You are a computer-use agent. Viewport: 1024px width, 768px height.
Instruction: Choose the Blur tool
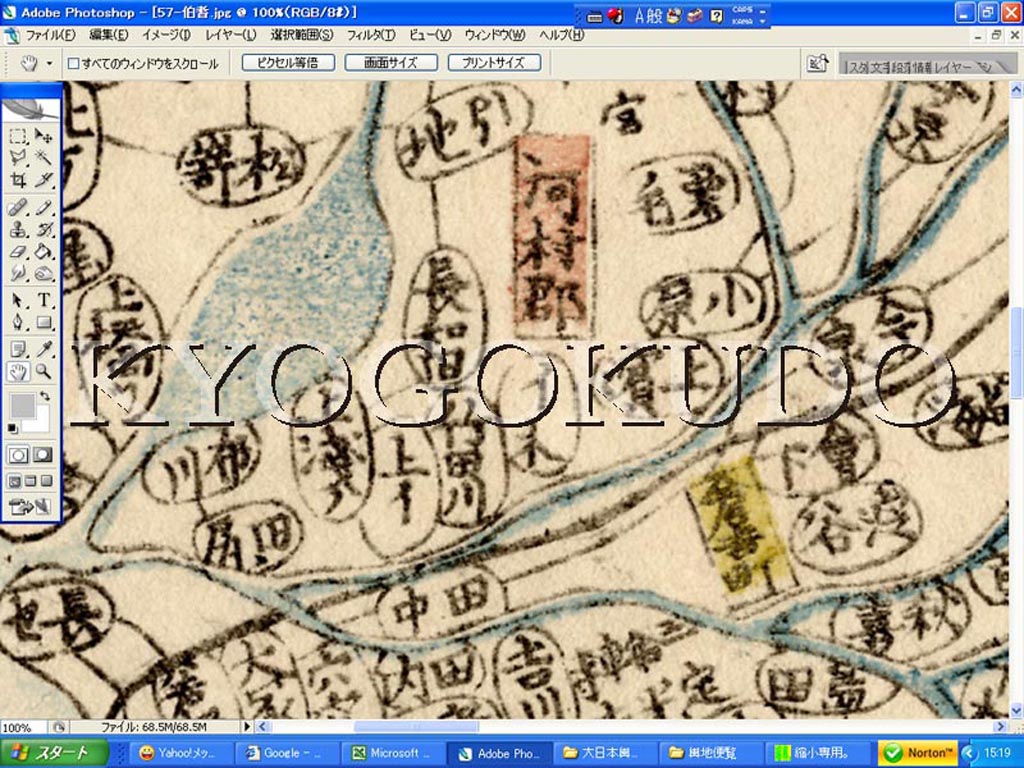[x=18, y=273]
